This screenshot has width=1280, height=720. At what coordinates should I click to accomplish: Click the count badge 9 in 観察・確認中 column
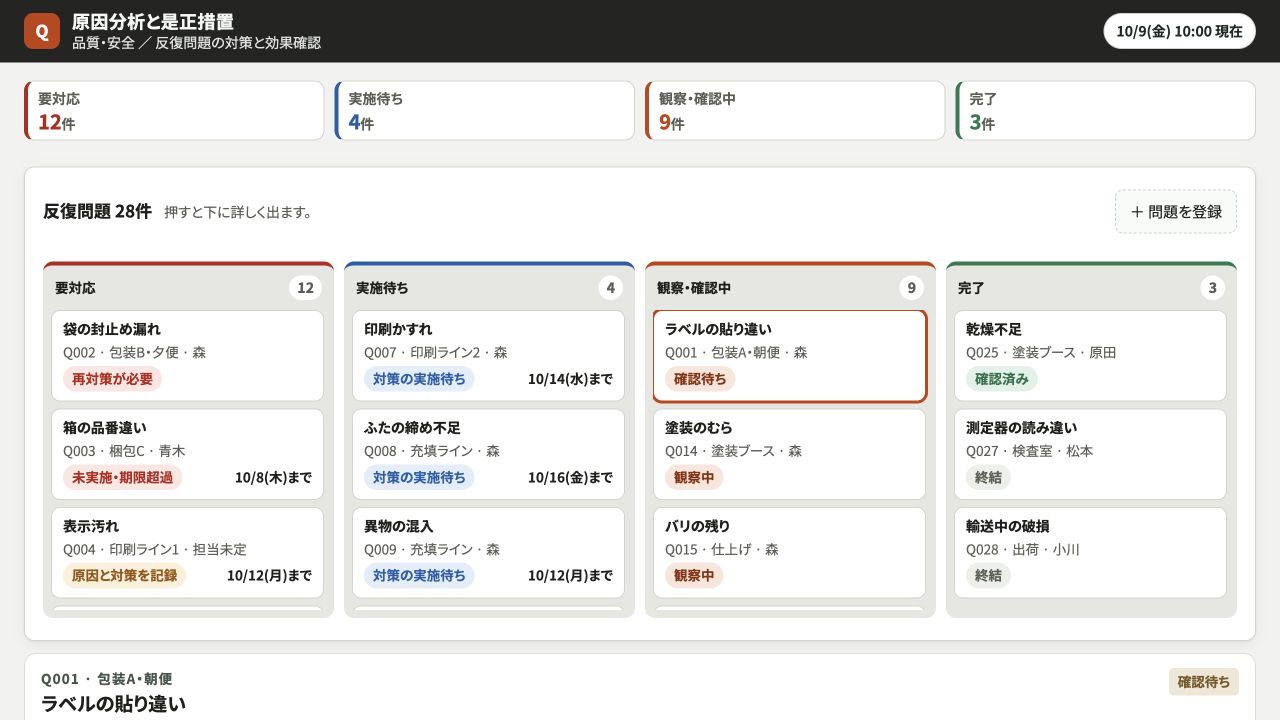click(911, 288)
